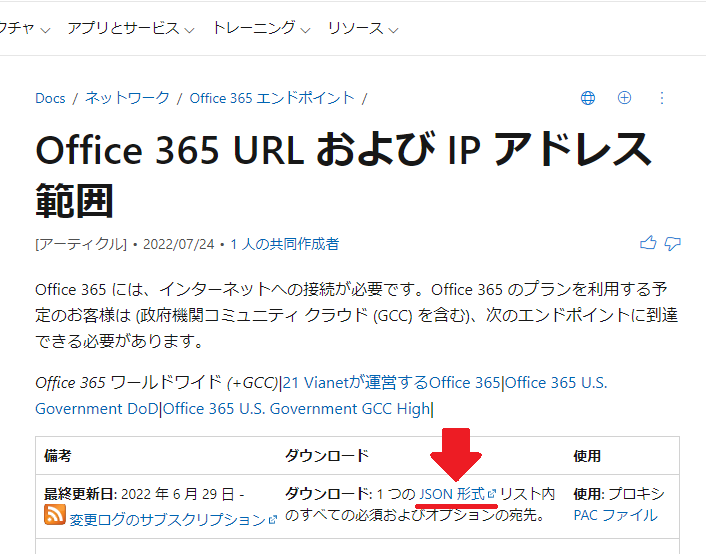The image size is (706, 554).
Task: Open the language globe icon
Action: [x=588, y=98]
